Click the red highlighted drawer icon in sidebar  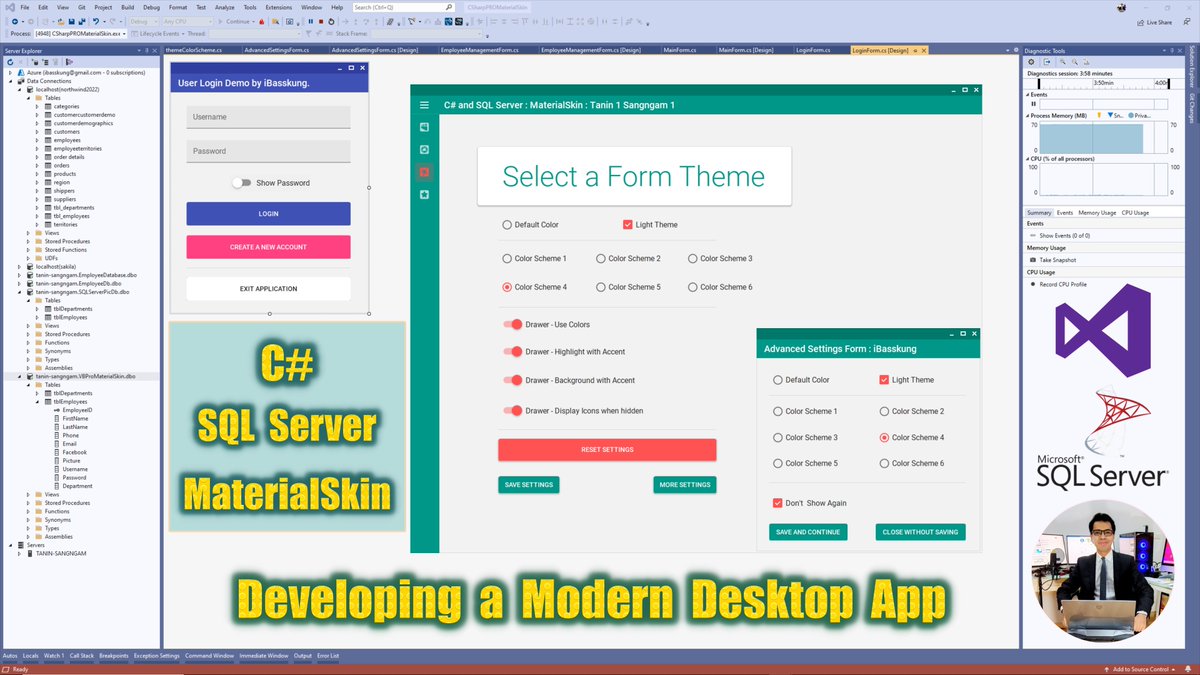pos(424,172)
